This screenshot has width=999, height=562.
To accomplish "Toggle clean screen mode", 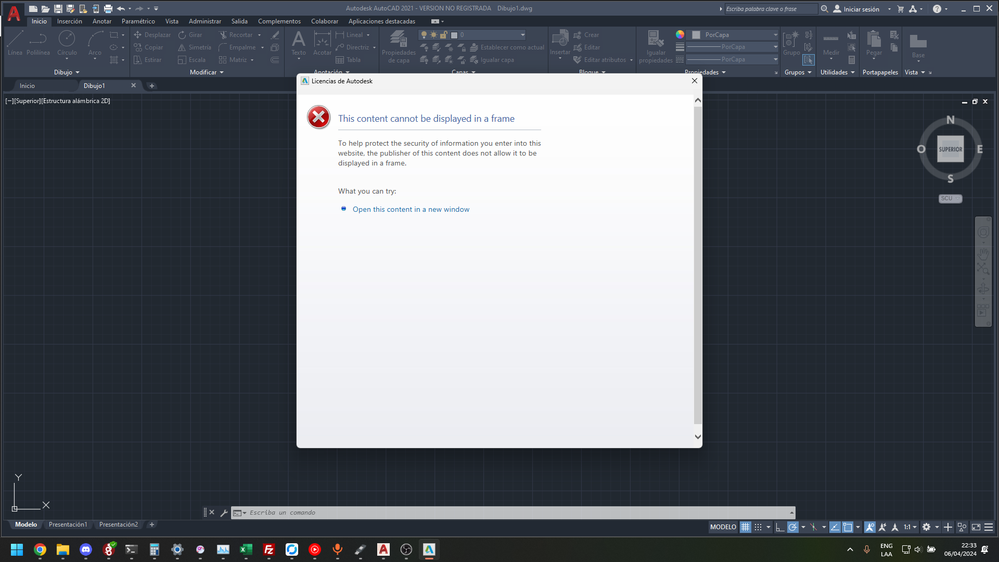I will pos(976,527).
